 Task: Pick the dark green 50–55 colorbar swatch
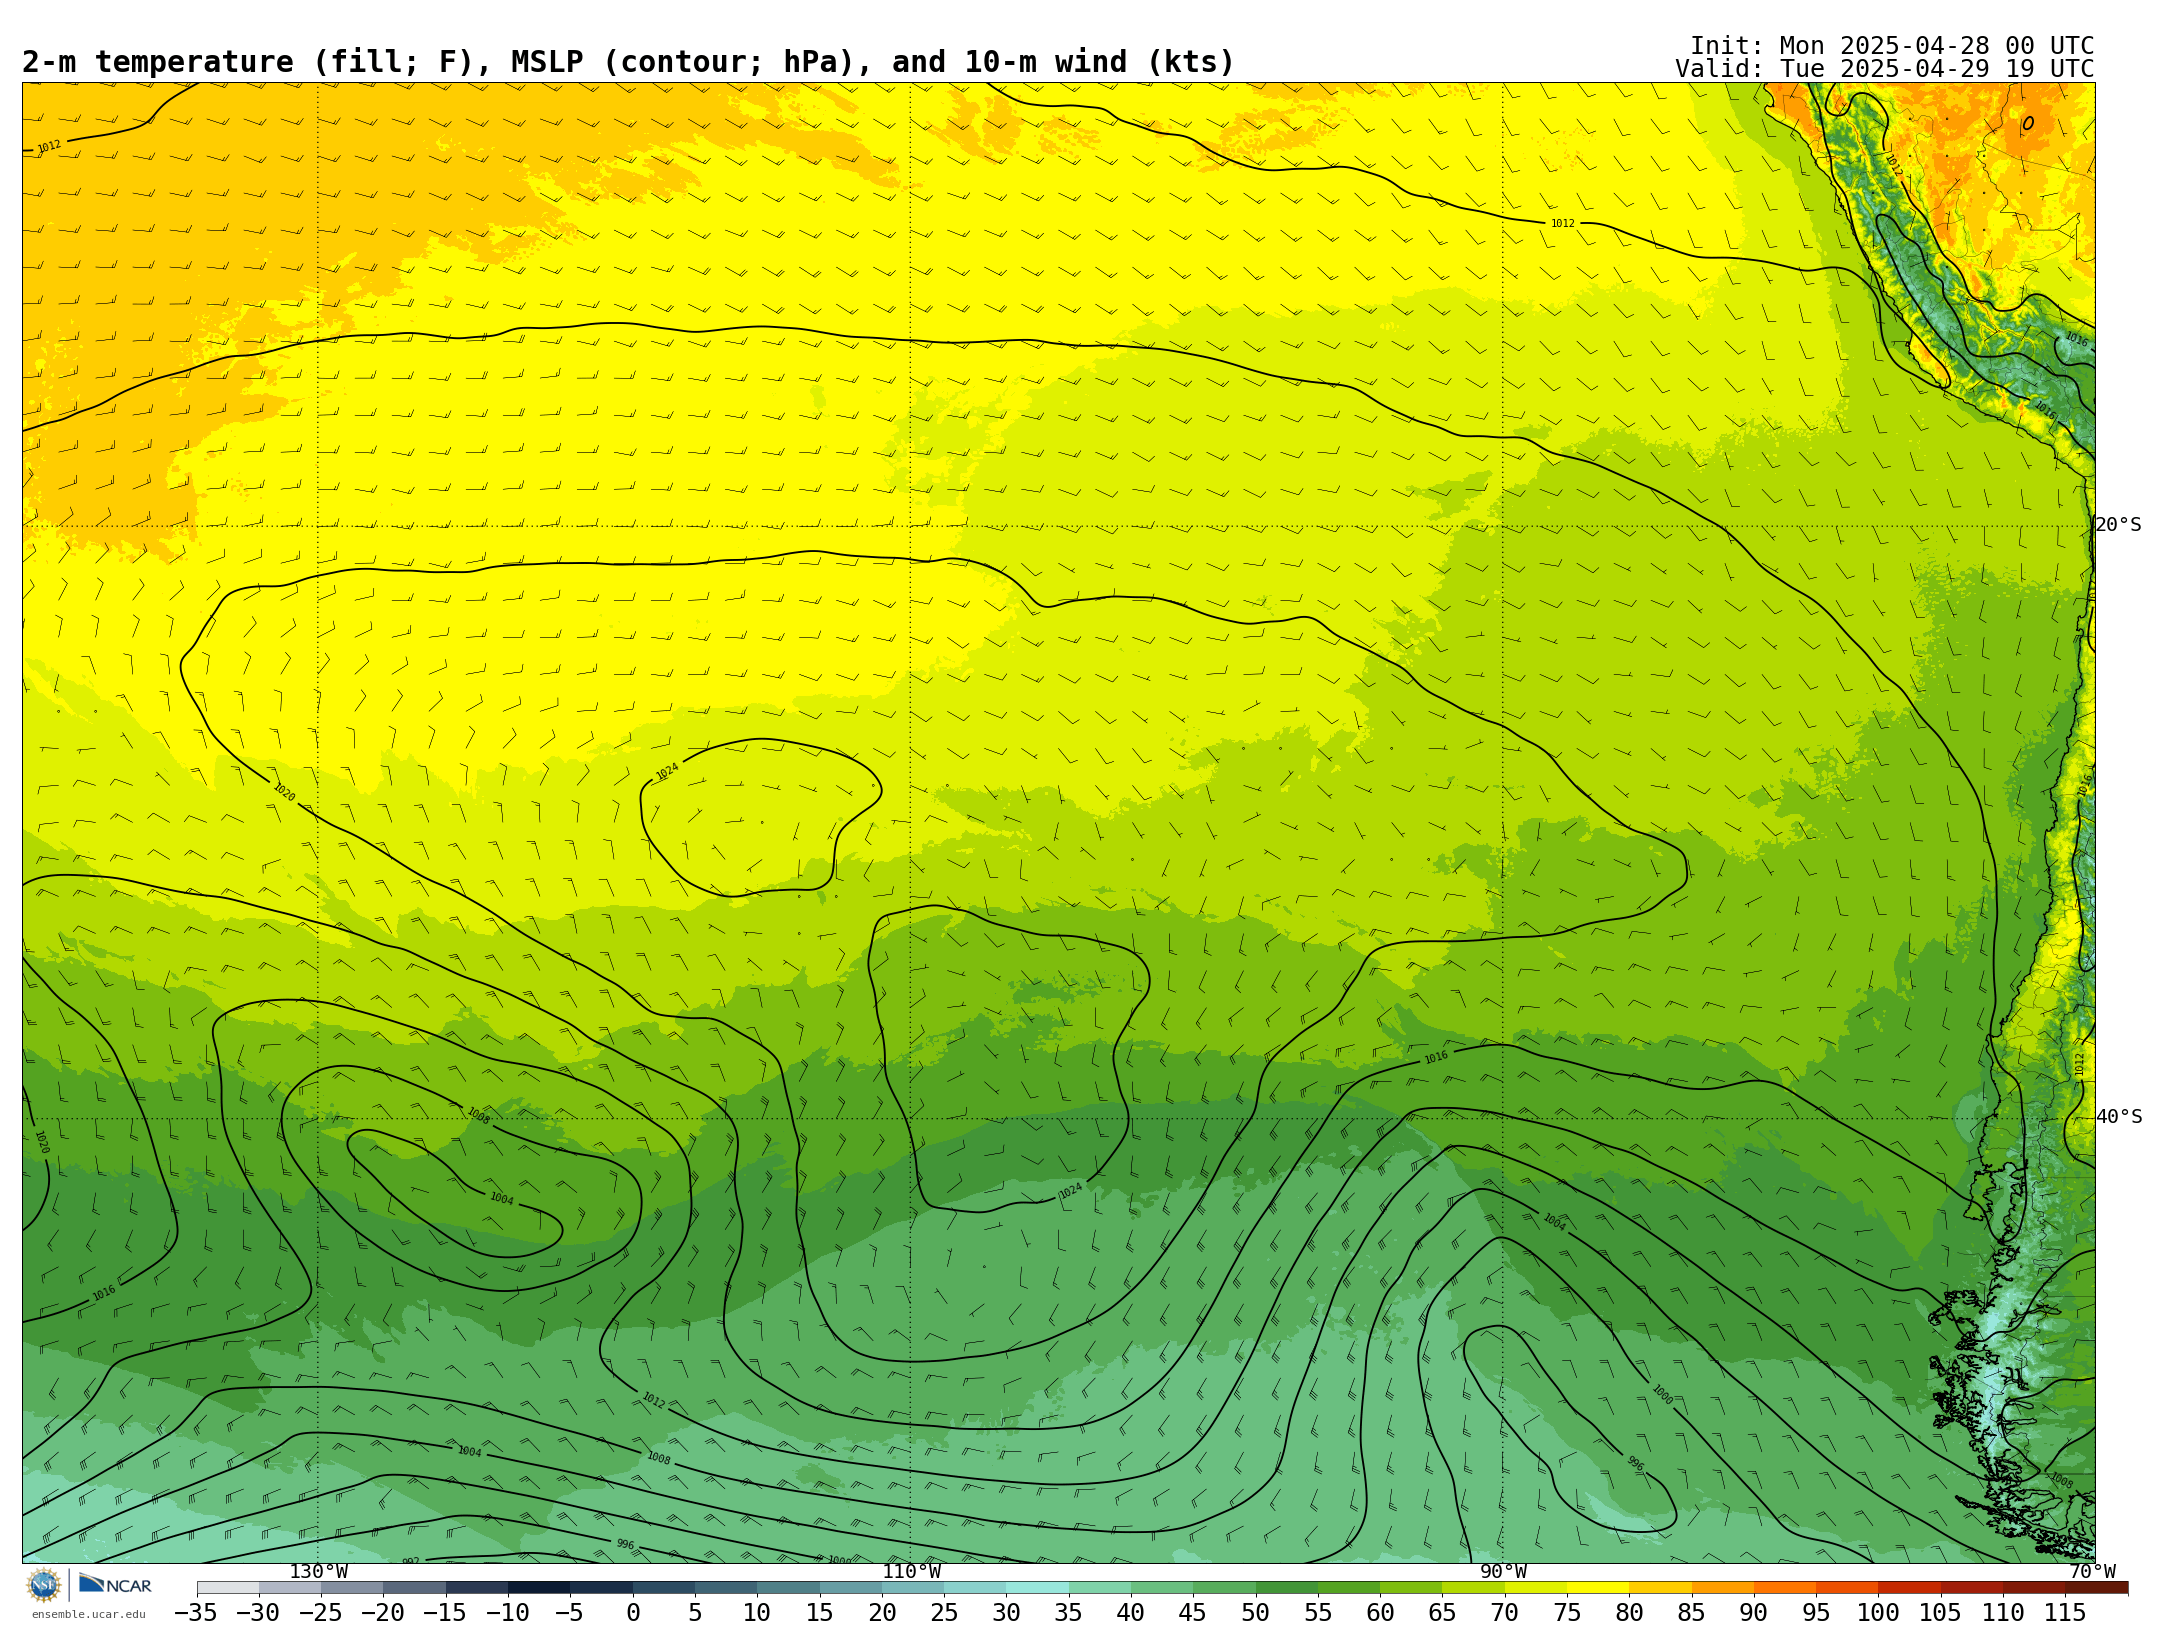point(1286,1588)
